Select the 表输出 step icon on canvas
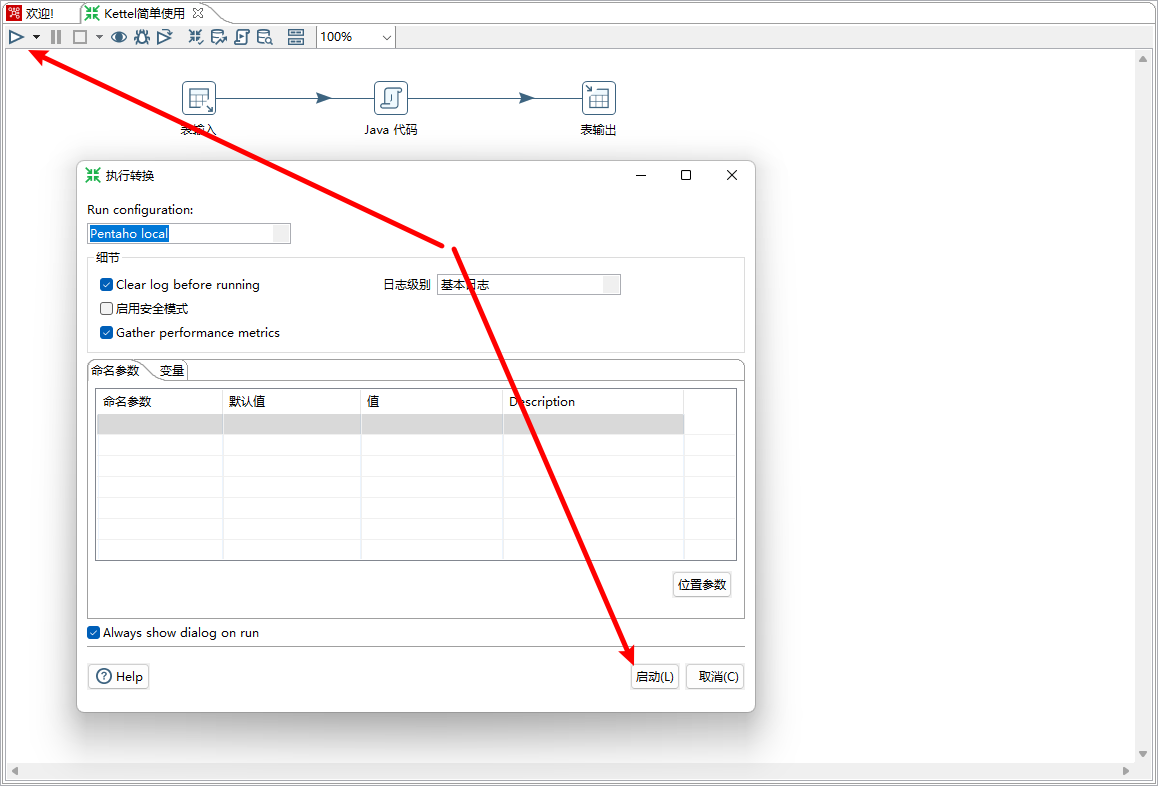 pyautogui.click(x=598, y=98)
